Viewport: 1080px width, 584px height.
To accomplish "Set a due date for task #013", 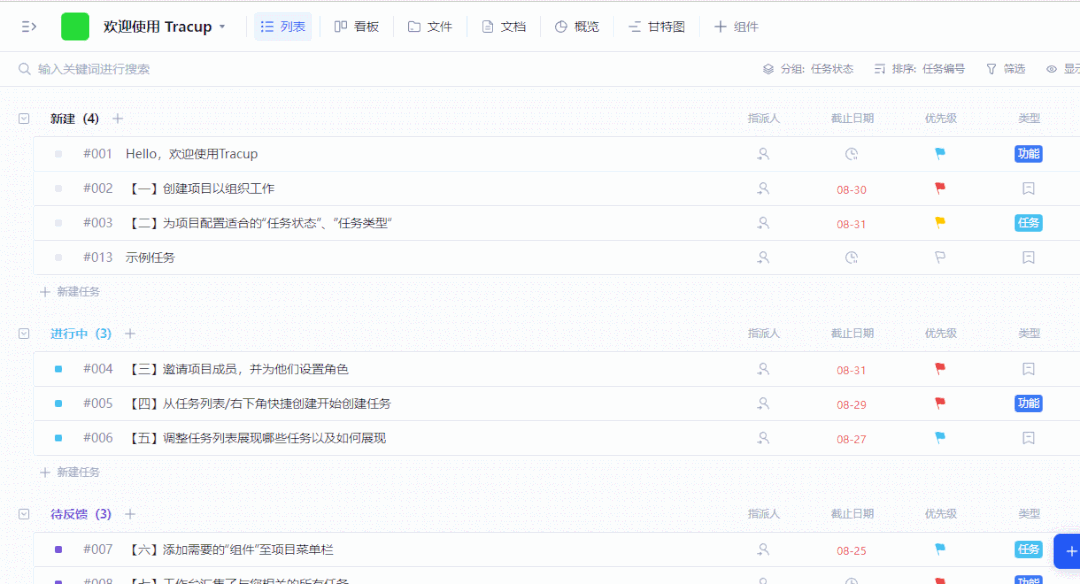I will [x=850, y=257].
